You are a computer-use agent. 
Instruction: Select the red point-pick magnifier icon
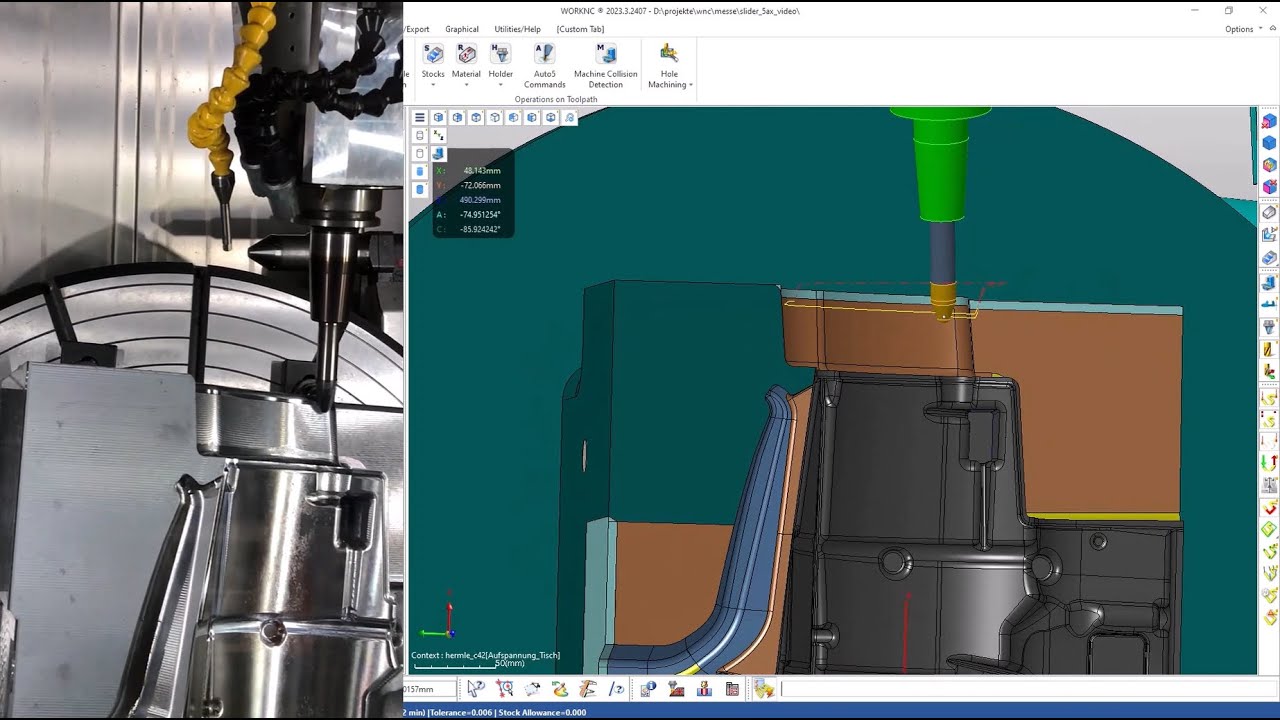(504, 688)
